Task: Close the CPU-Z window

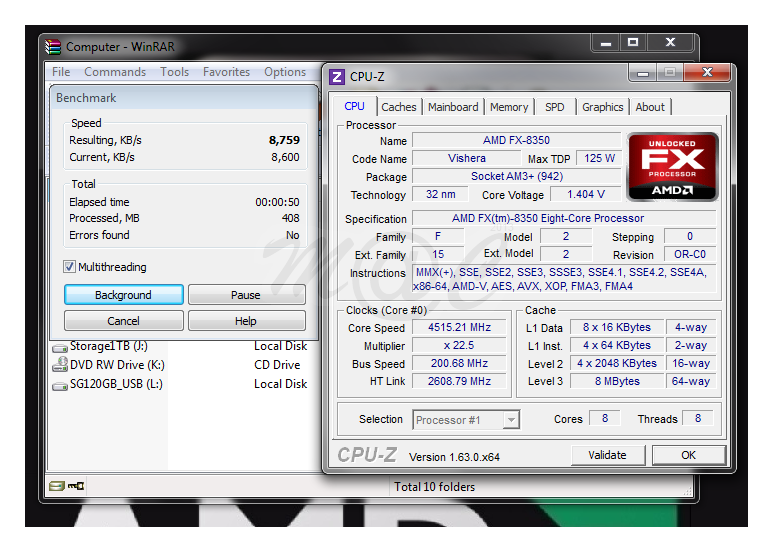Action: pyautogui.click(x=707, y=72)
